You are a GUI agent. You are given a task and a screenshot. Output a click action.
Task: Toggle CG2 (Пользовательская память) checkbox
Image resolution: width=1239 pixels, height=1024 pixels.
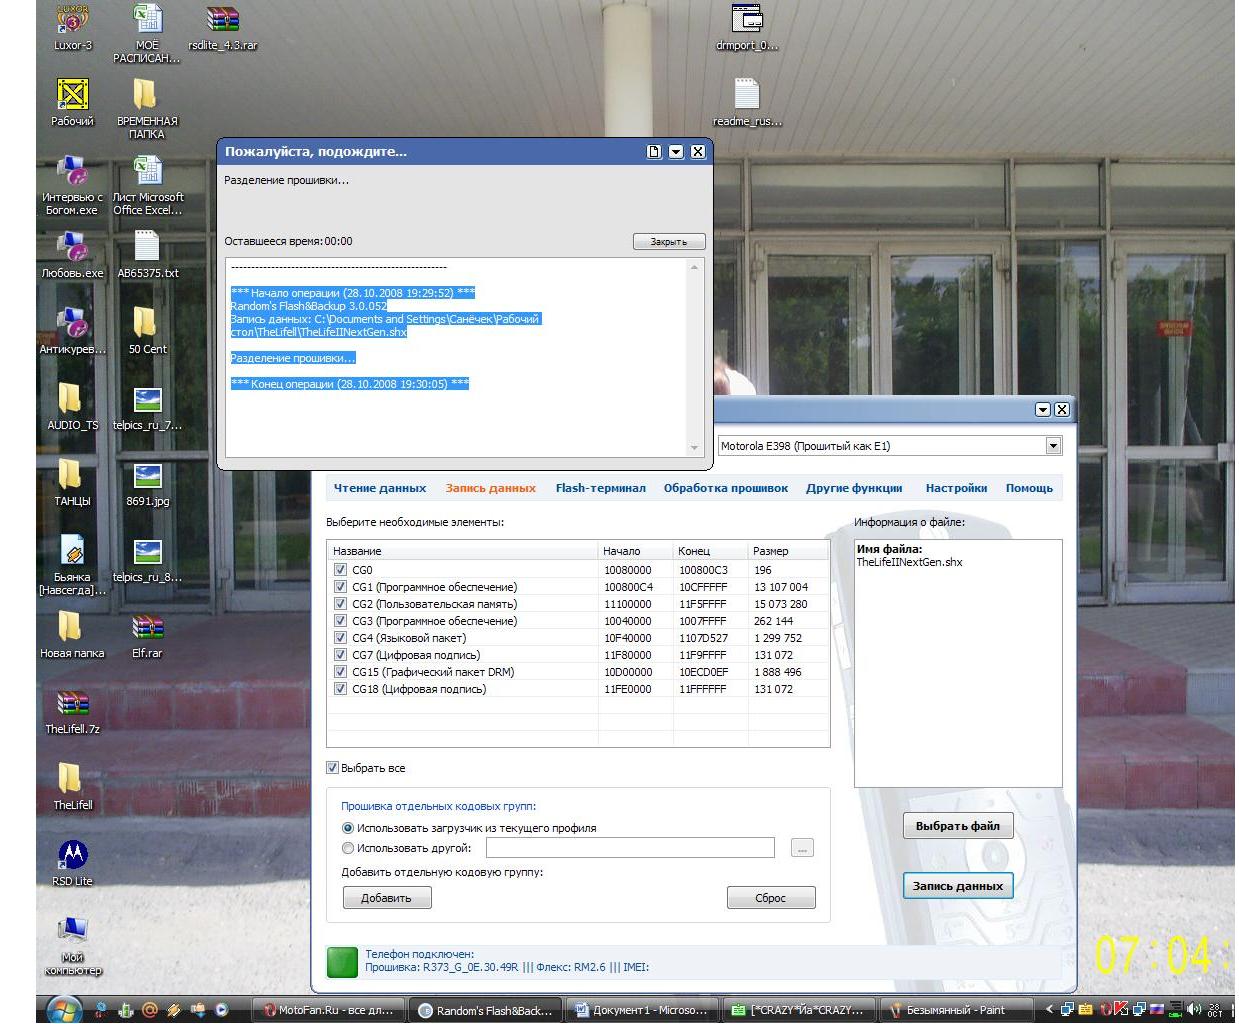point(341,604)
